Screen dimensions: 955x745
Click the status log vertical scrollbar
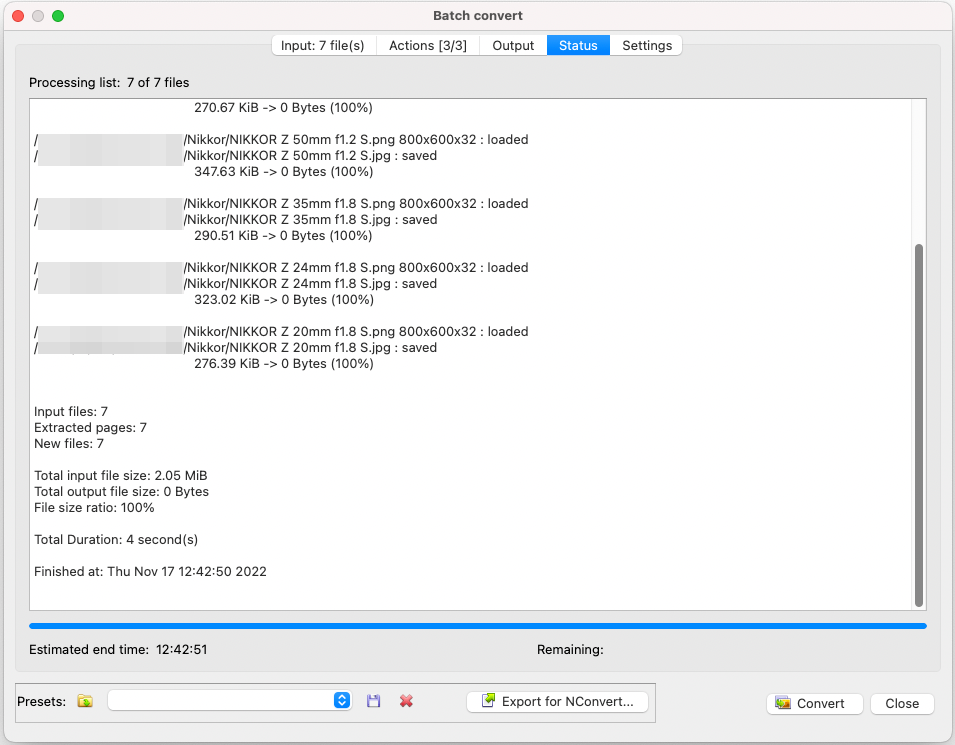click(x=918, y=425)
